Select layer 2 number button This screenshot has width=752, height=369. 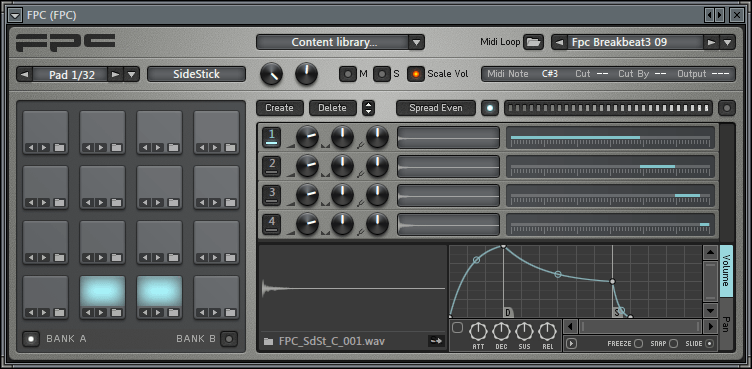272,167
